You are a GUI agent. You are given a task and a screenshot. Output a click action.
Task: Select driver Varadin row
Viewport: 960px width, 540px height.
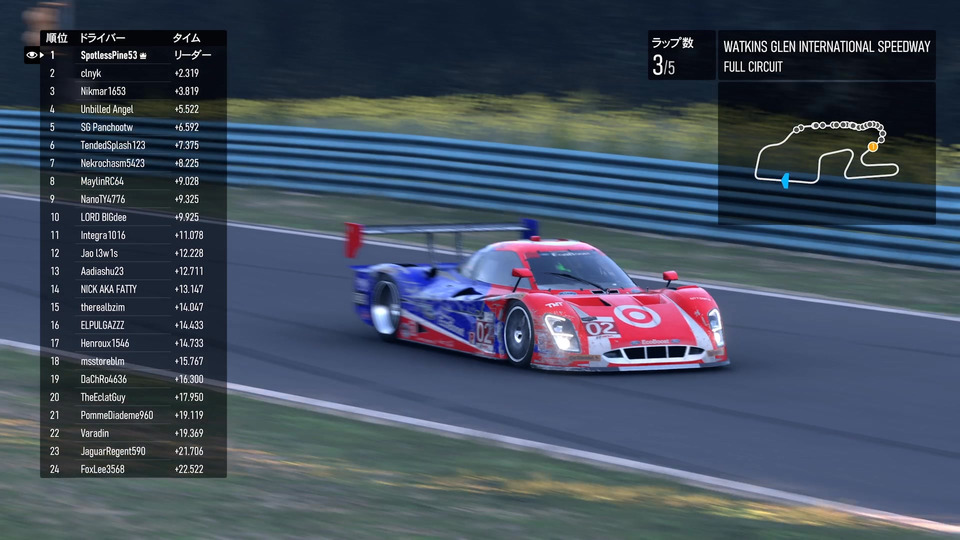tap(133, 433)
